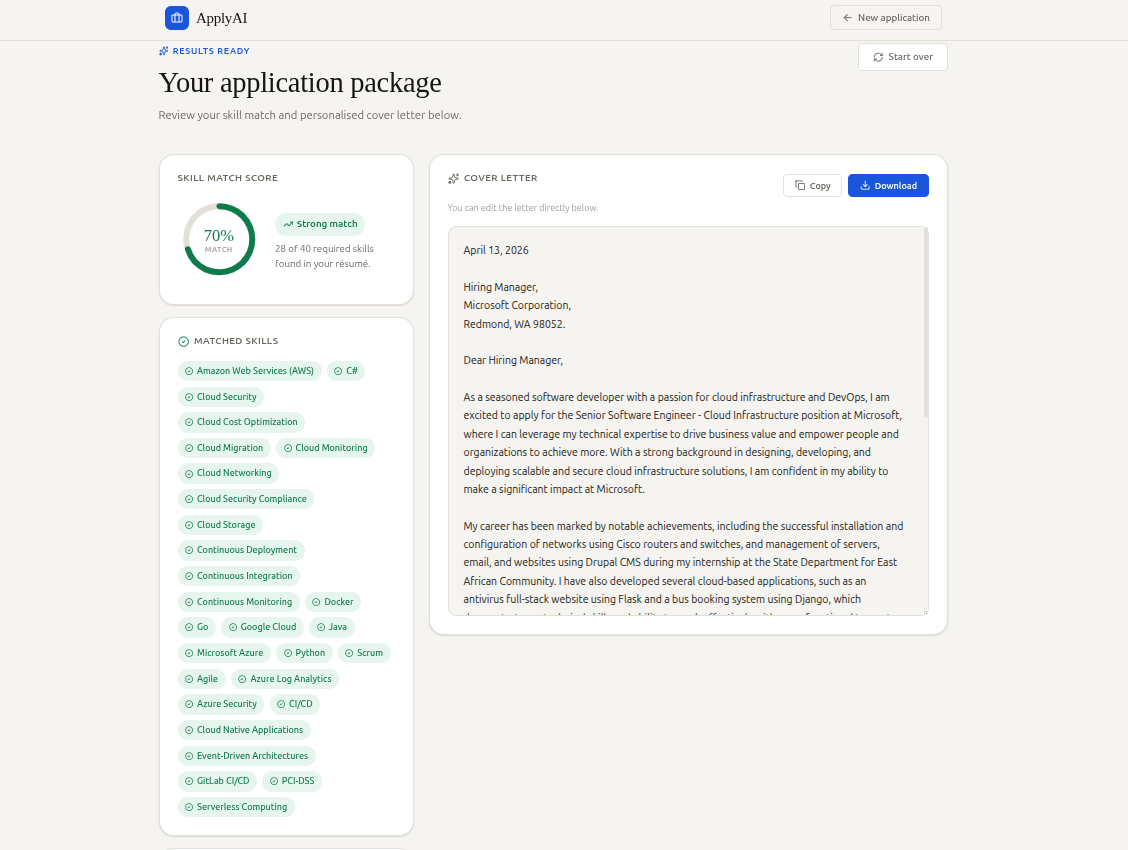Screen dimensions: 1128x850
Task: Click the Google Cloud skill chip
Action: (x=263, y=627)
